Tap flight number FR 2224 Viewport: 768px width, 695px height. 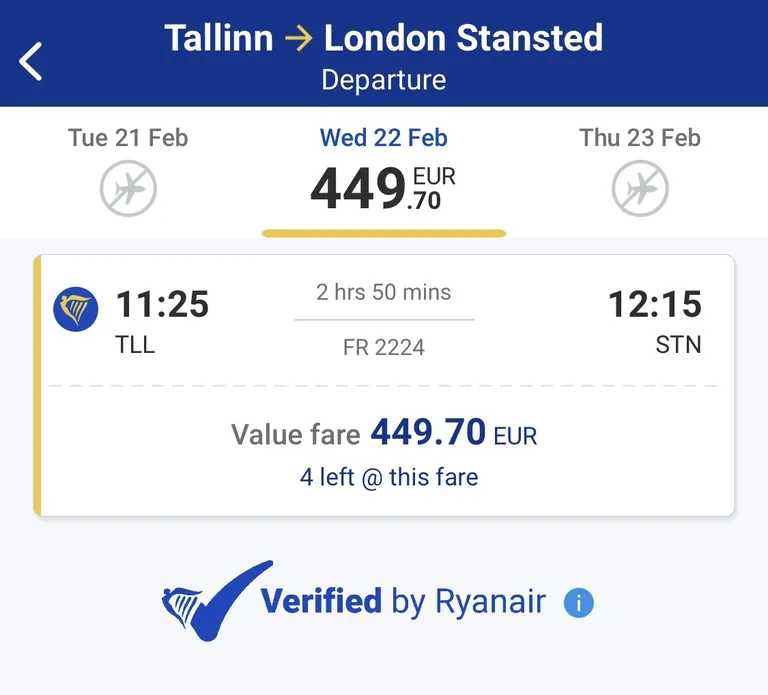click(x=384, y=347)
